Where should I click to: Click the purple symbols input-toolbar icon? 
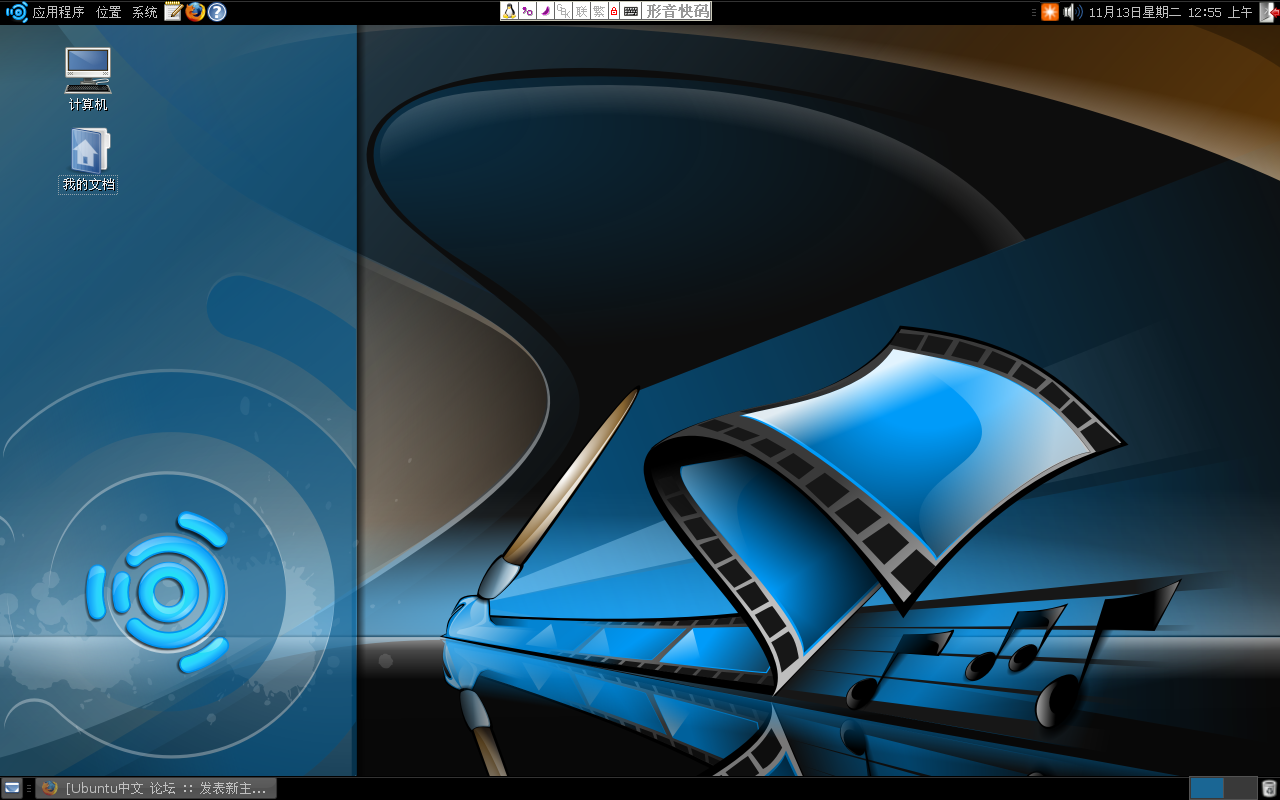[527, 11]
